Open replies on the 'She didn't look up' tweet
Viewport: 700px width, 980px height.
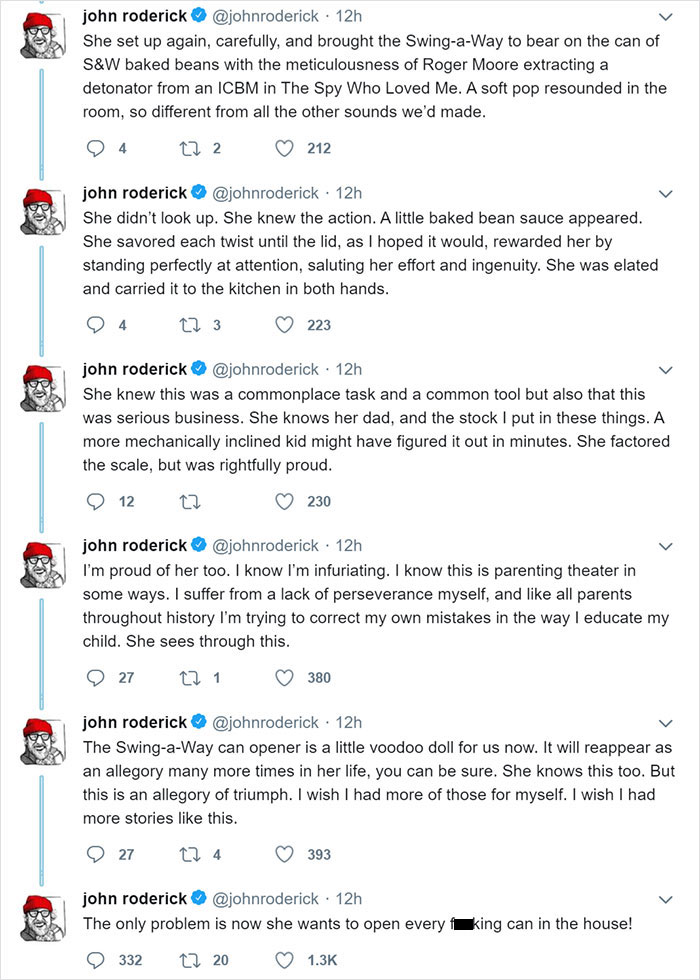[96, 324]
